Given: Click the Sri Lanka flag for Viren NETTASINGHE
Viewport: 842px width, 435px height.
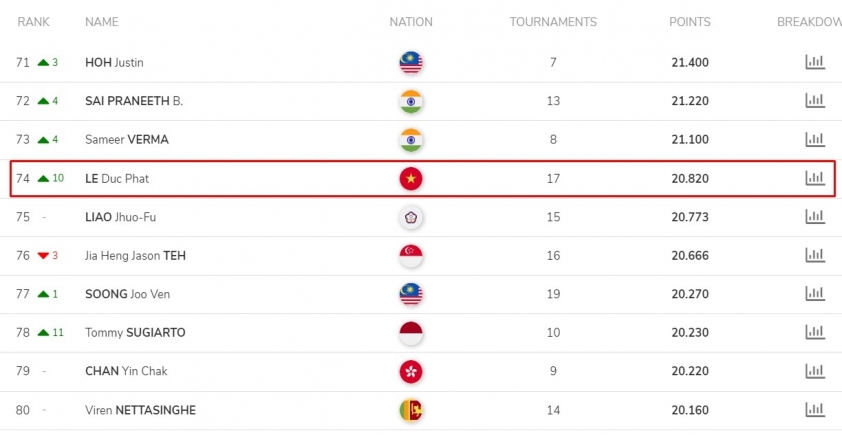Looking at the screenshot, I should [411, 410].
